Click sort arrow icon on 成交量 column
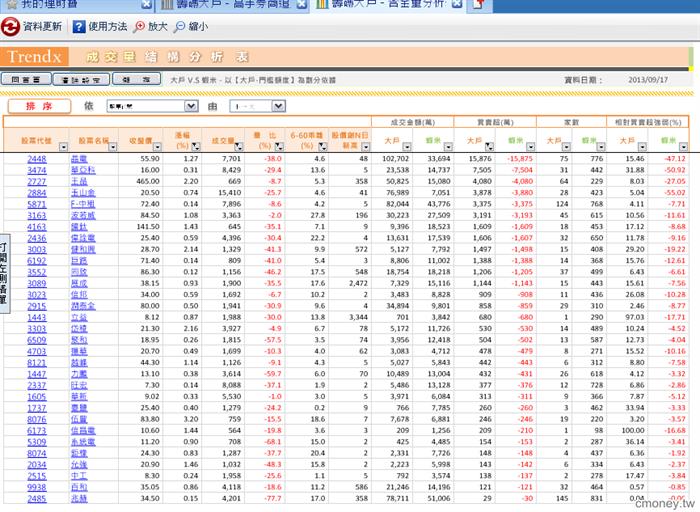 pos(239,146)
